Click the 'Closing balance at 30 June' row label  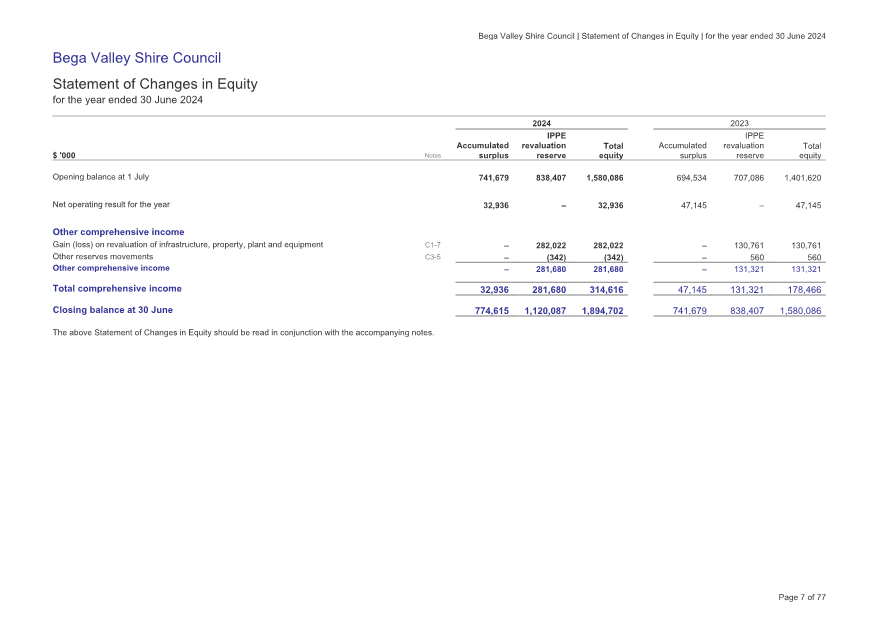(112, 310)
